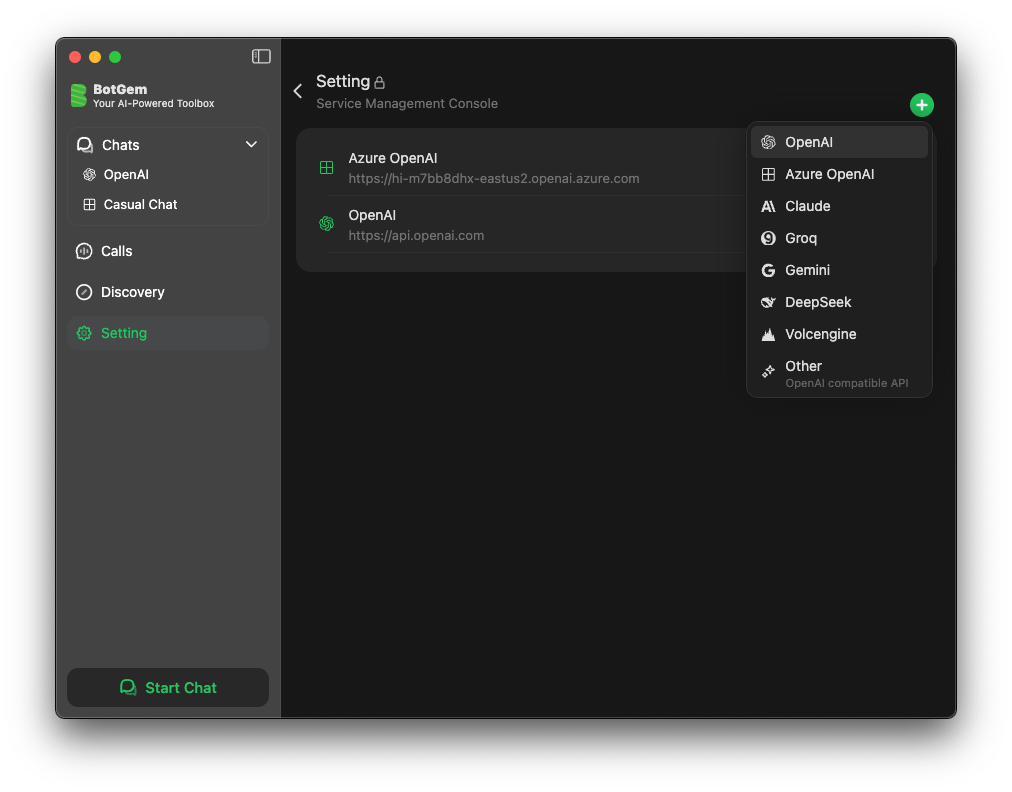Choose Volcengine from the provider menu
This screenshot has height=792, width=1012.
839,334
